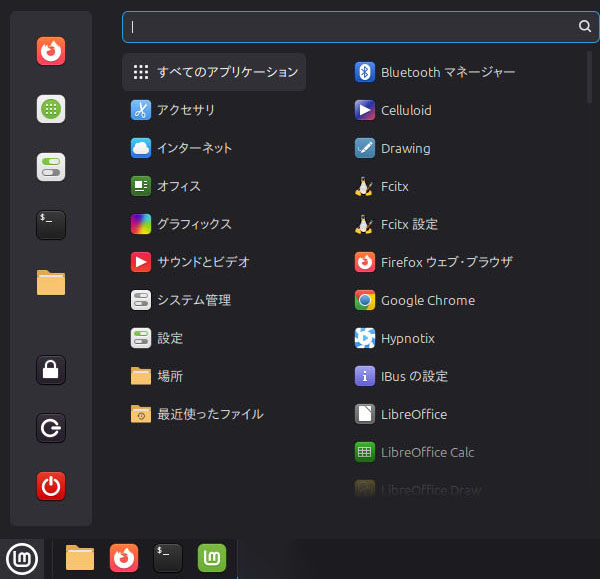Viewport: 600px width, 579px height.
Task: Launch the Terminal from the favorites sidebar
Action: 51,225
